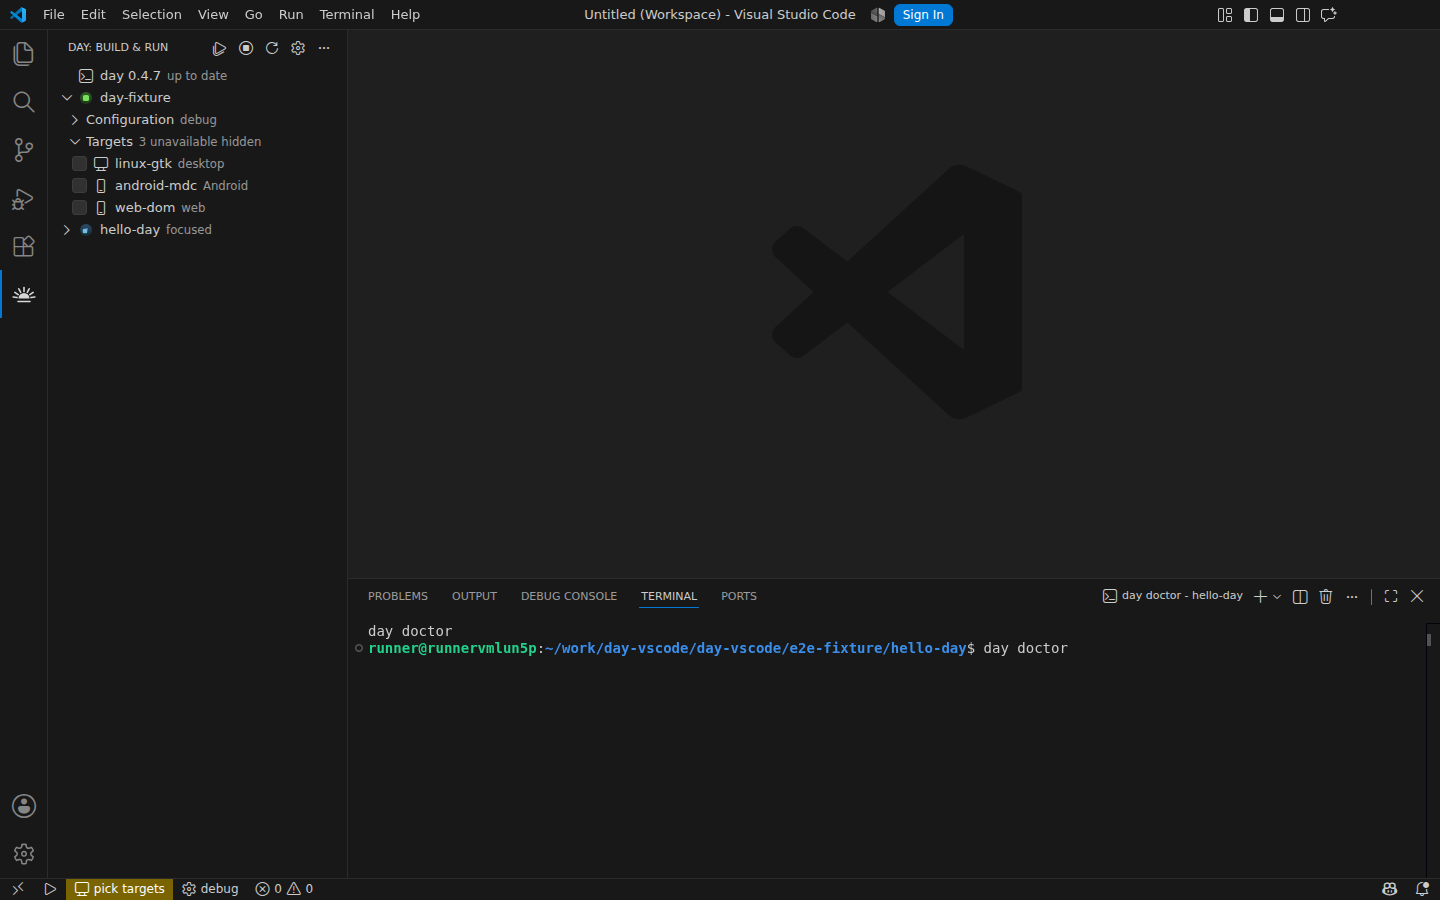Click the terminal prompt line
This screenshot has height=900, width=1440.
[x=717, y=649]
